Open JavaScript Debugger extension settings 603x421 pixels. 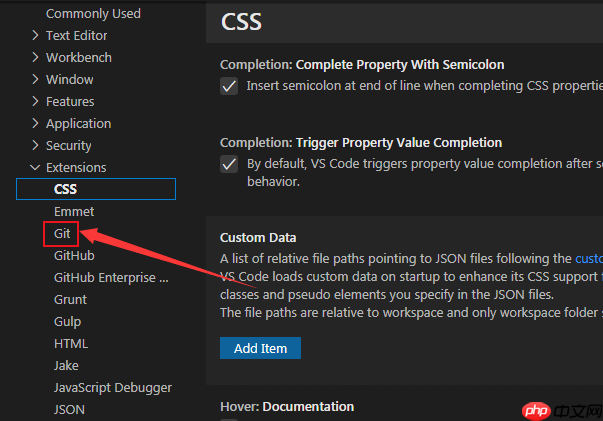[x=113, y=388]
